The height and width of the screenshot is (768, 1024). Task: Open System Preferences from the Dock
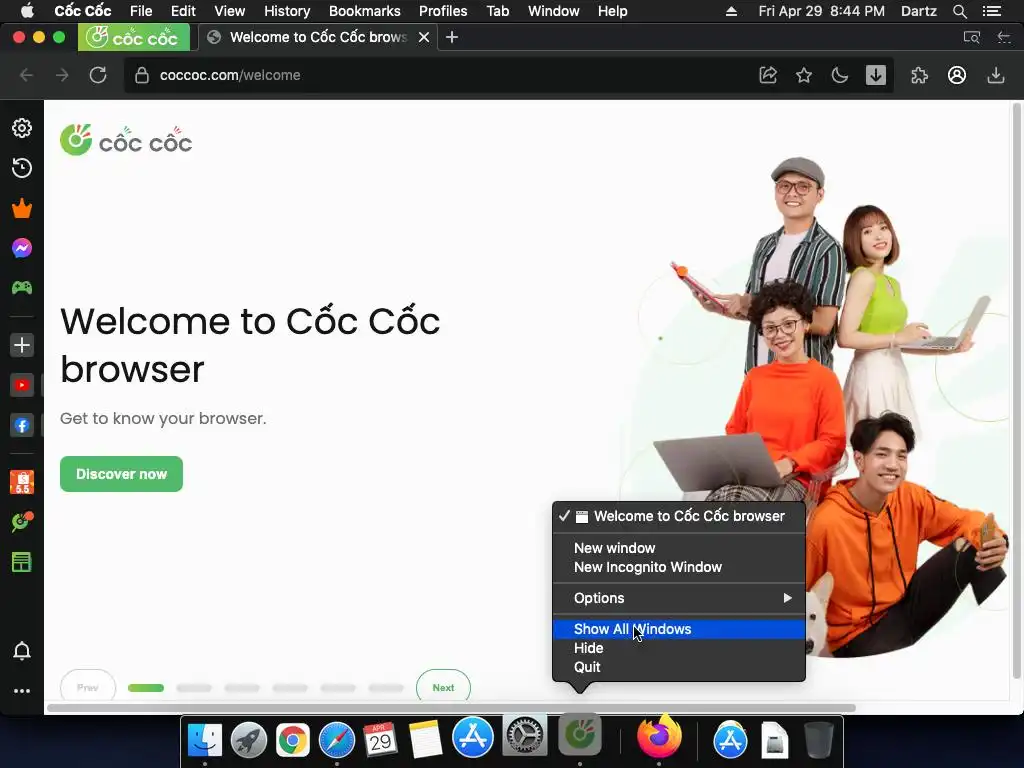pos(524,737)
